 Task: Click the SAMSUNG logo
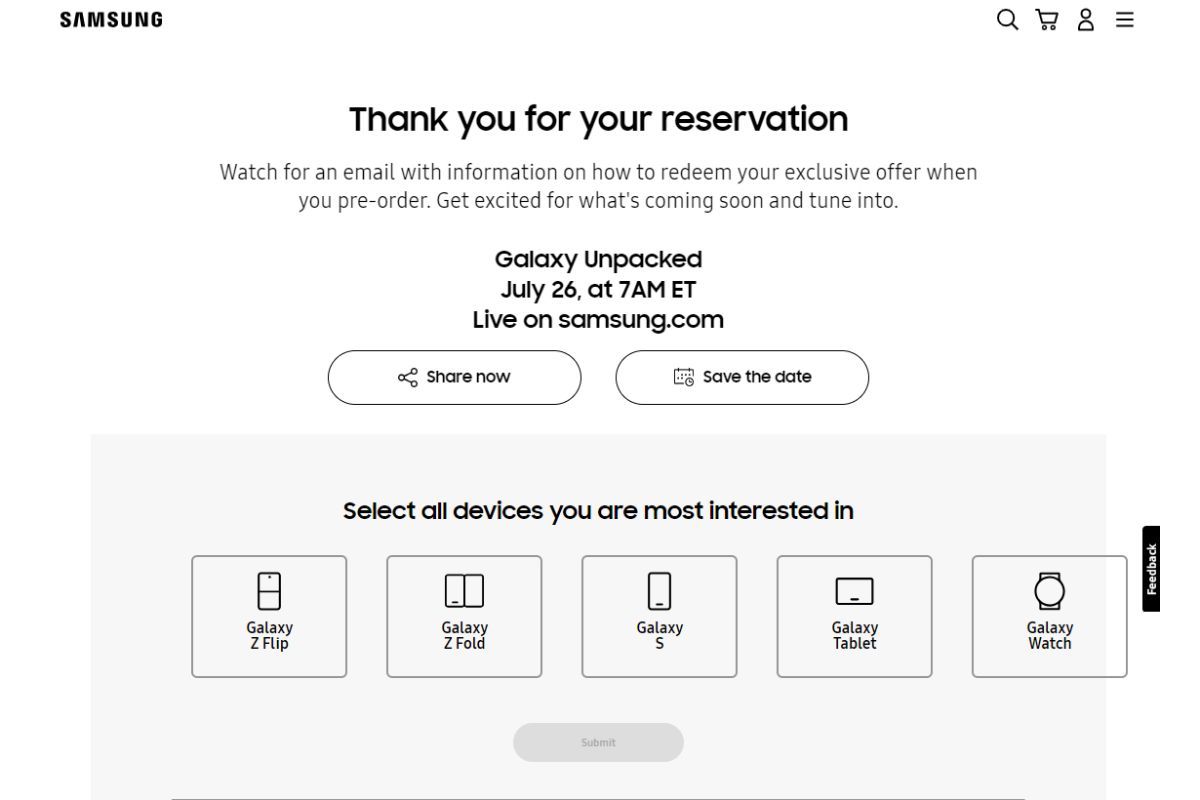[110, 18]
